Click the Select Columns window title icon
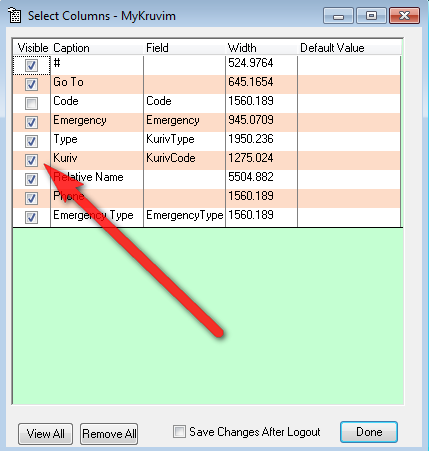This screenshot has width=429, height=451. click(x=14, y=16)
